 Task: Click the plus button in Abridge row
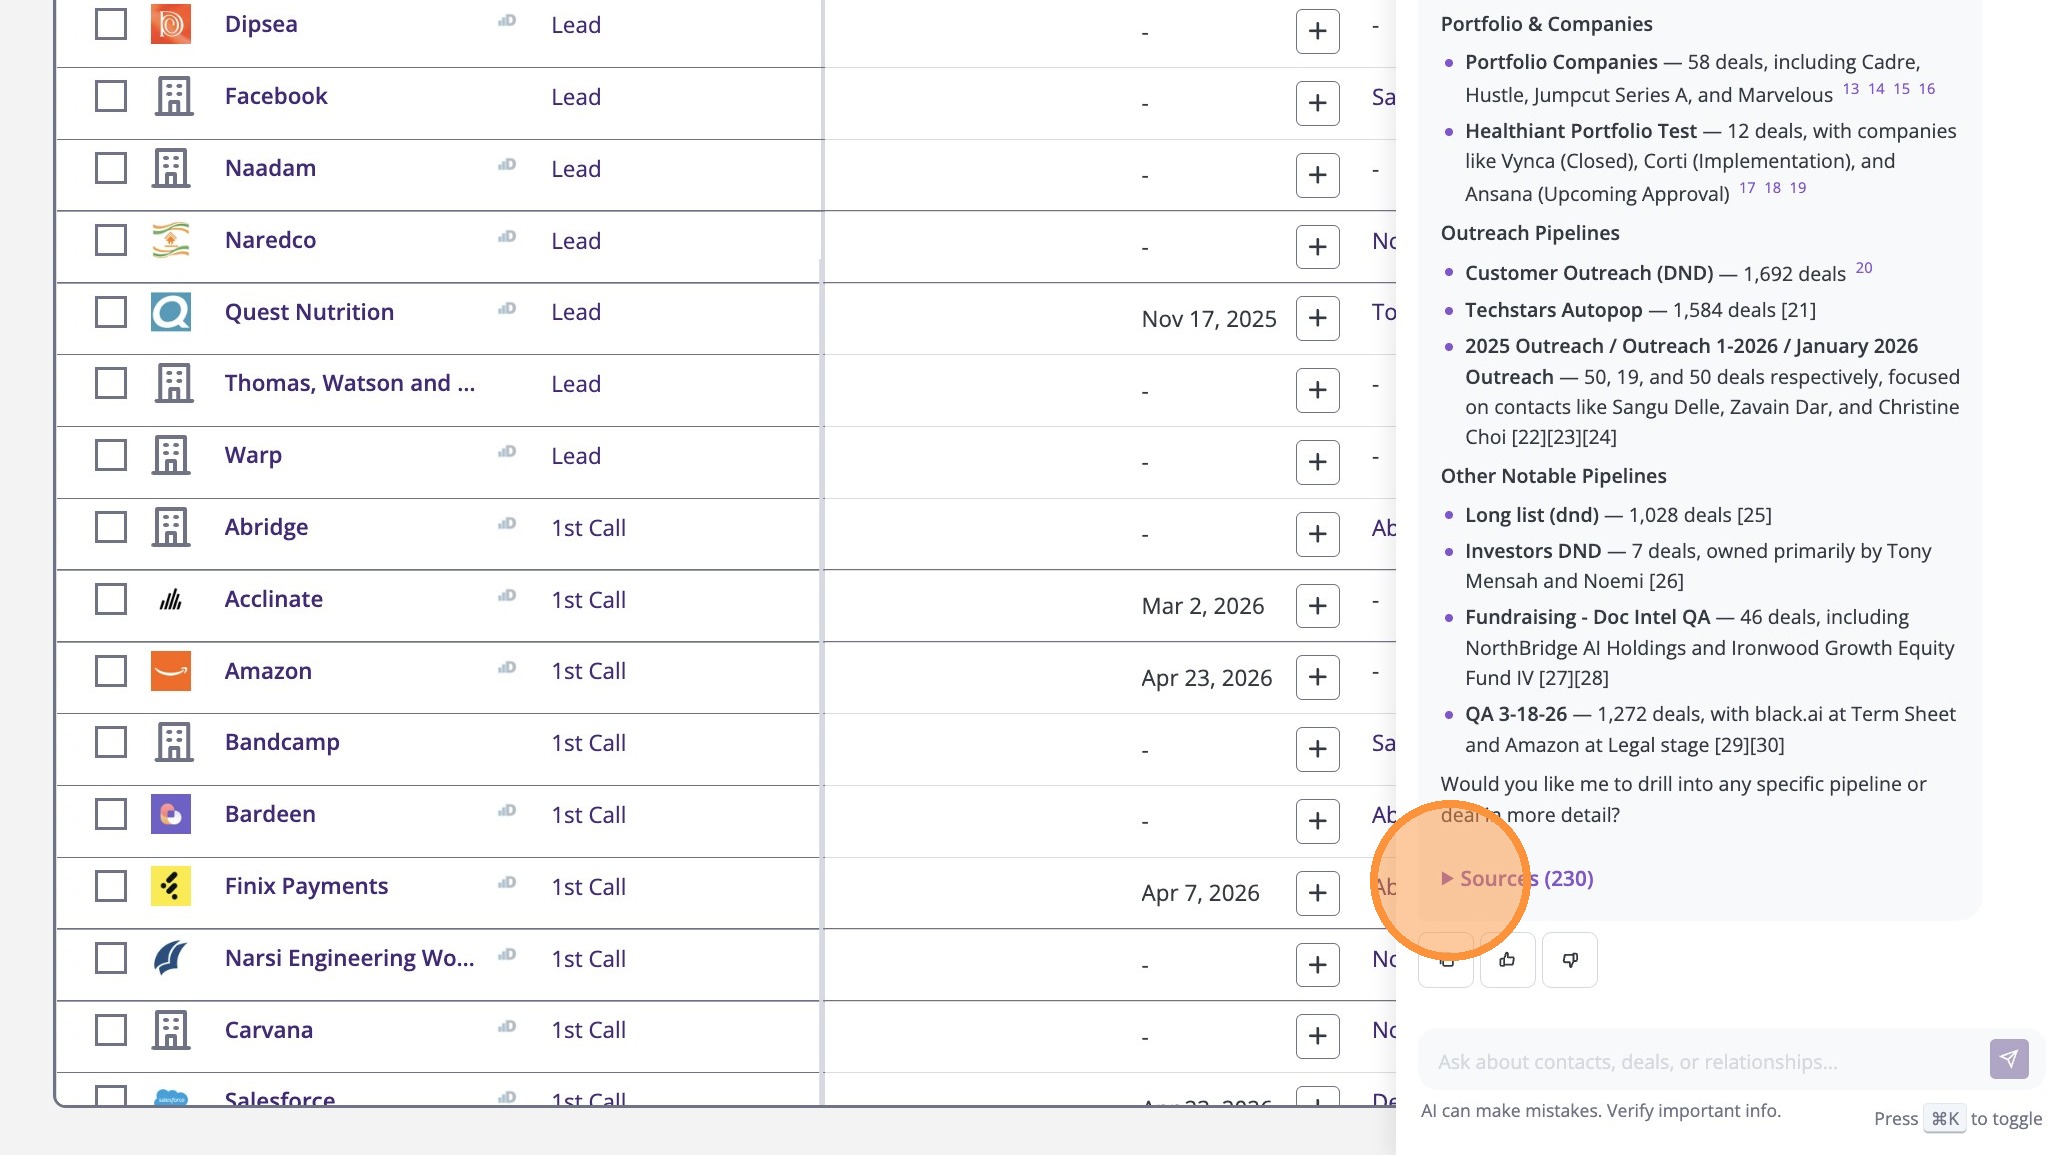click(1317, 534)
